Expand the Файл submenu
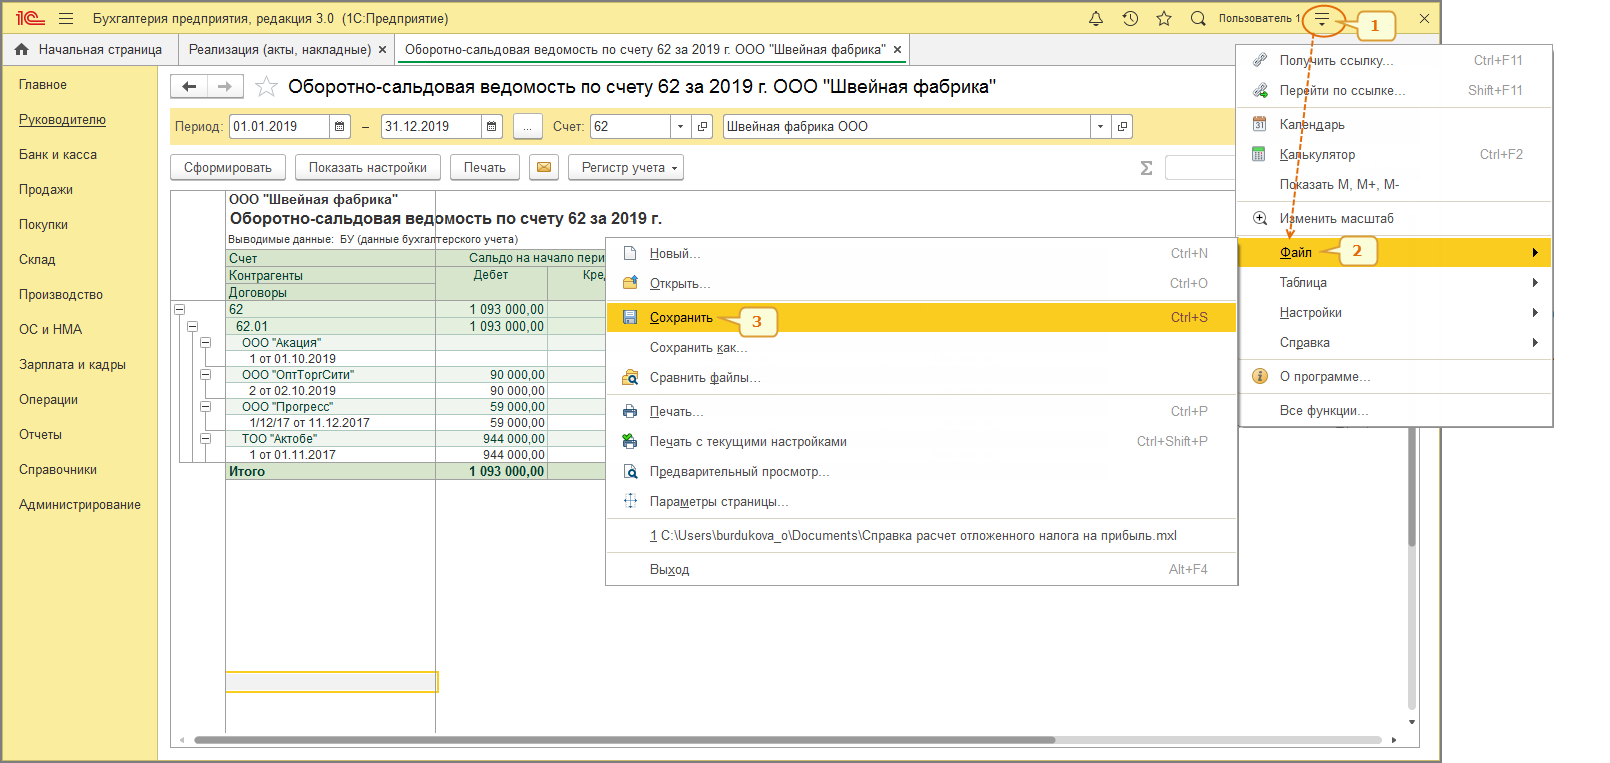Image resolution: width=1610 pixels, height=763 pixels. point(1395,252)
